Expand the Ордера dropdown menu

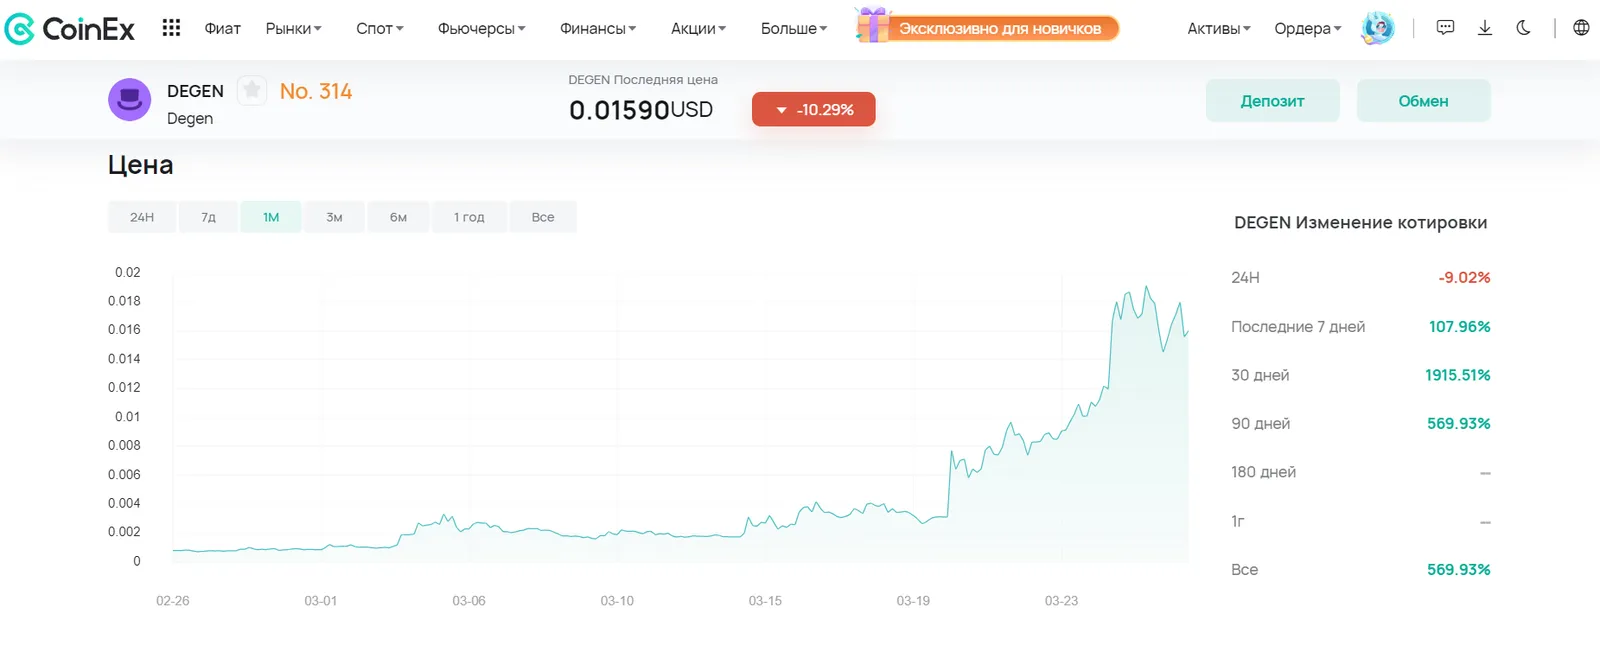(x=1308, y=29)
